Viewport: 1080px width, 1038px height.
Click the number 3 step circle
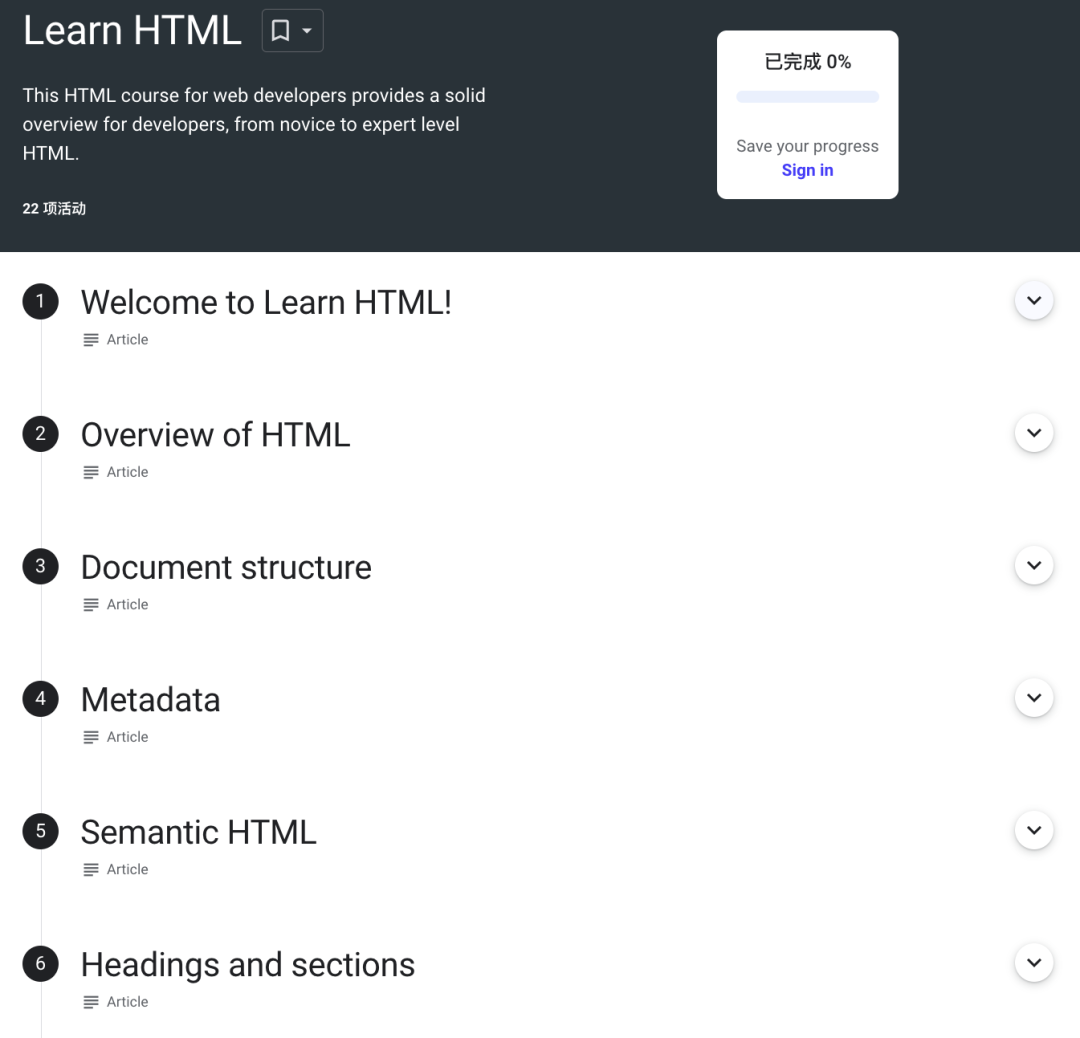click(x=41, y=566)
